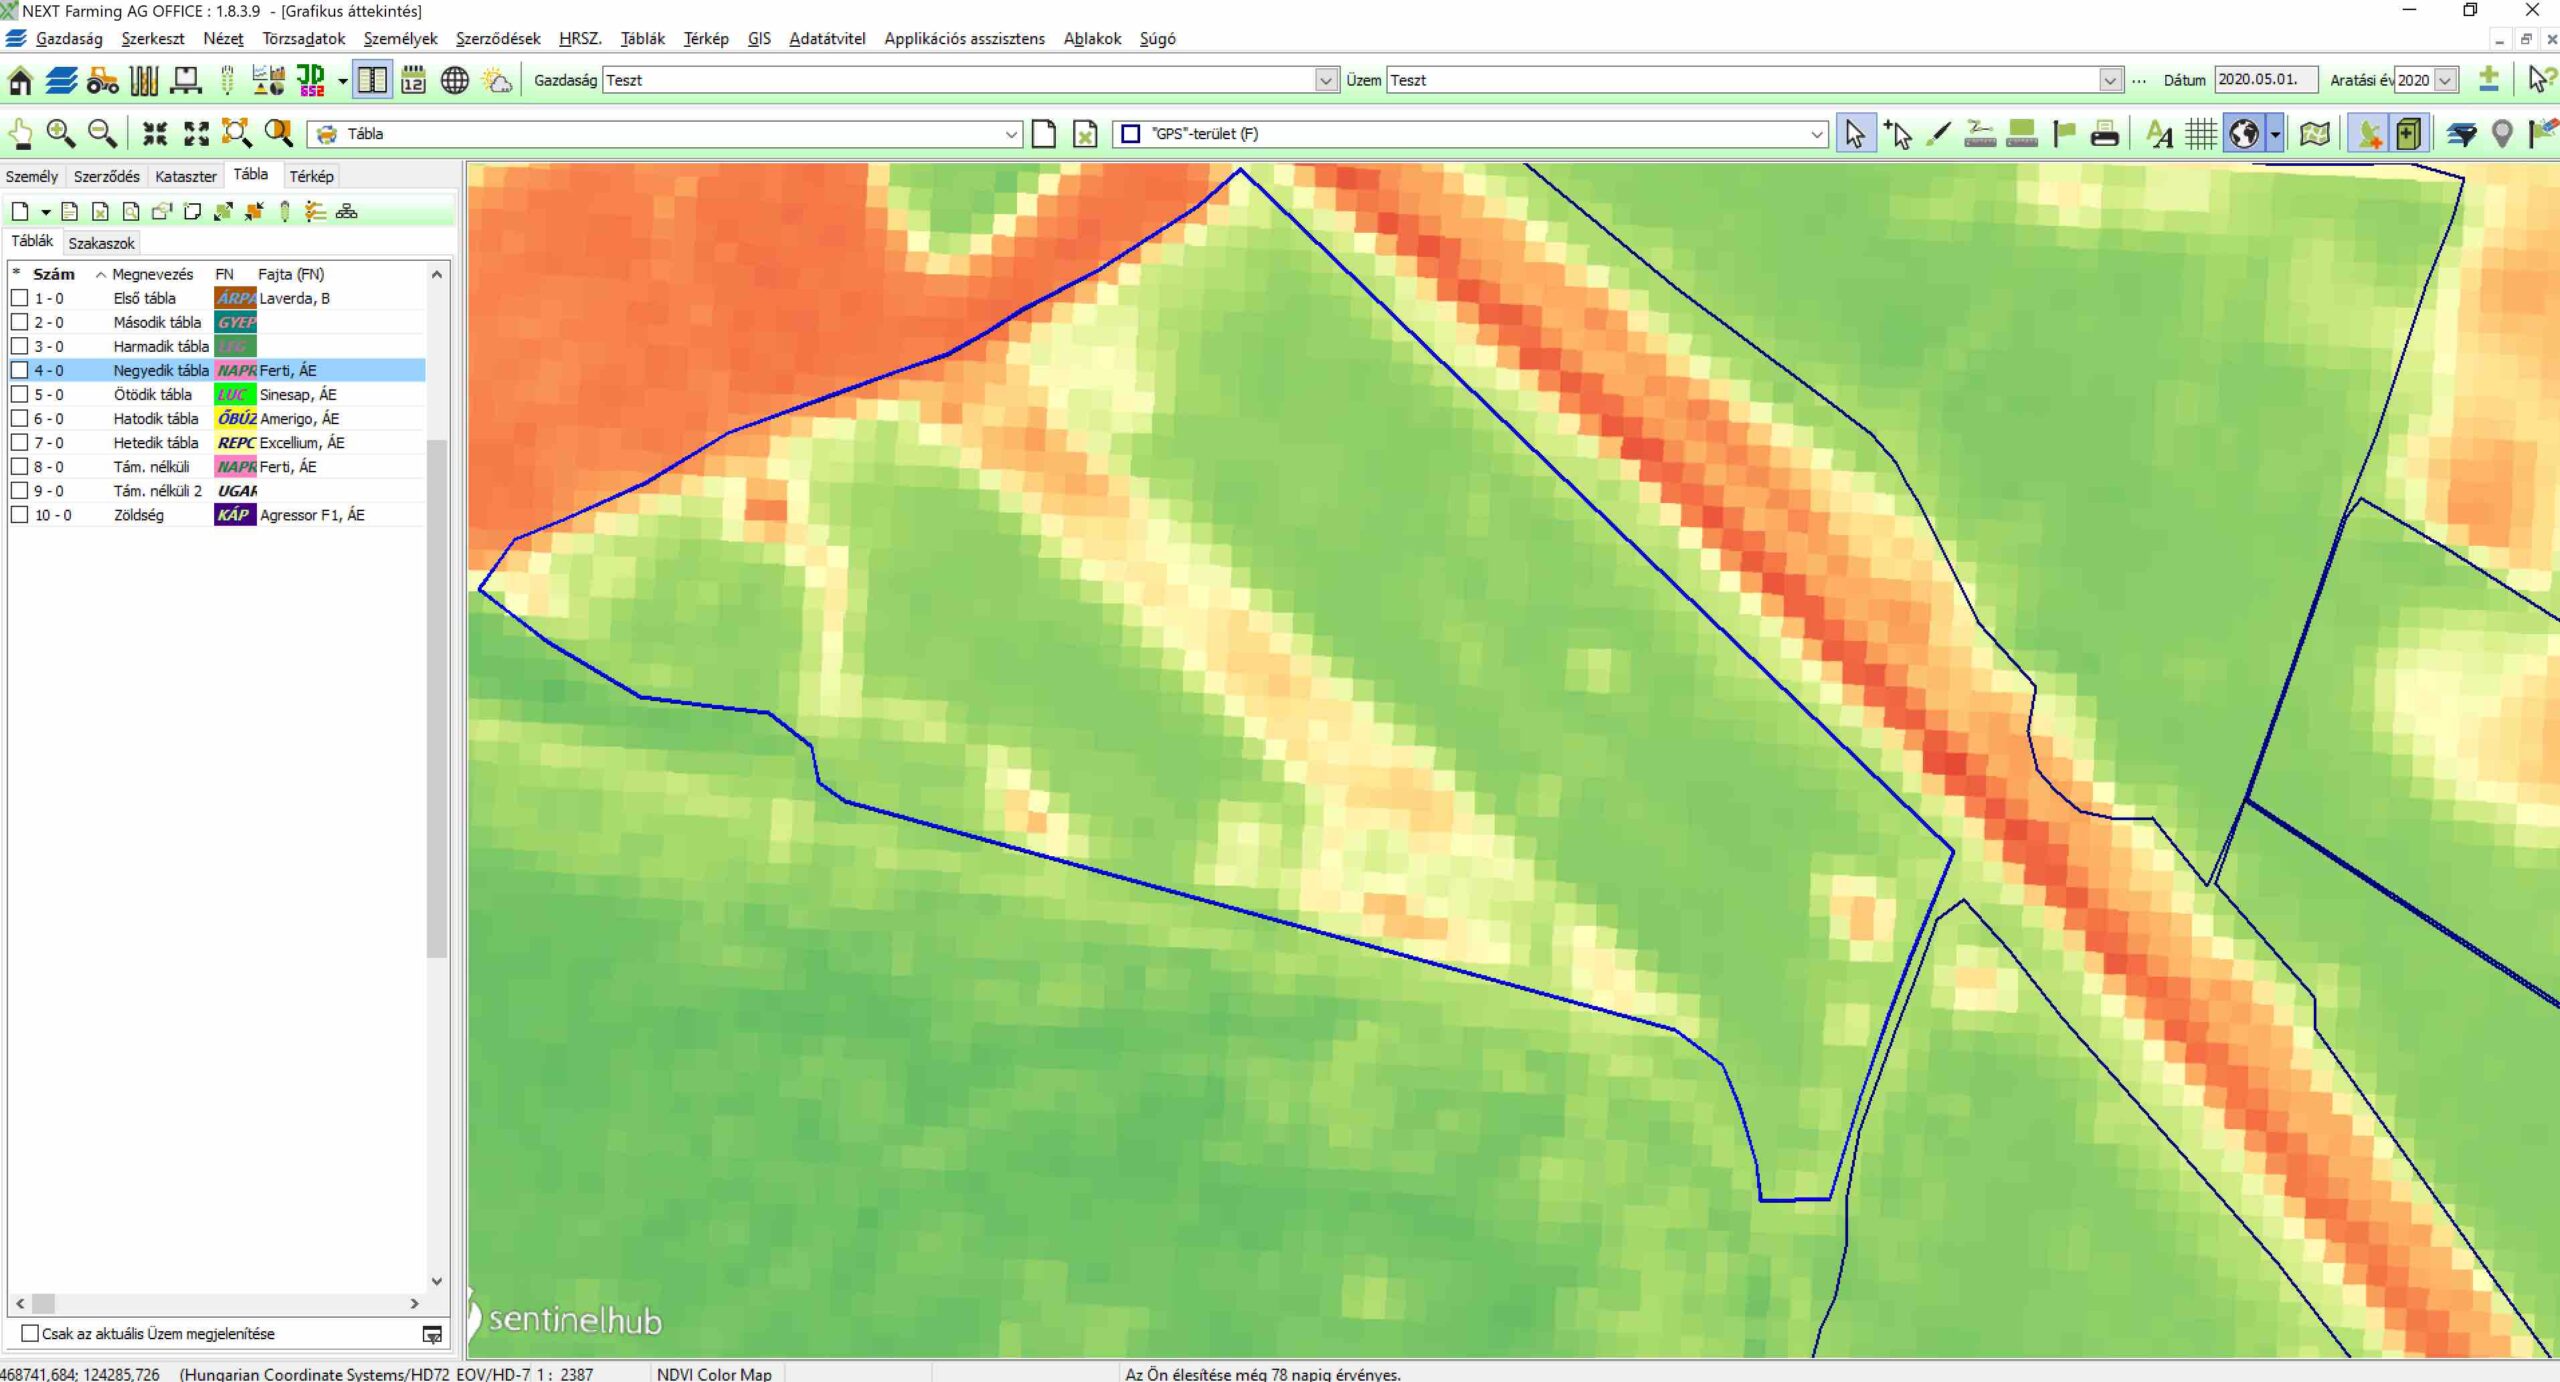2560x1382 pixels.
Task: Click the tractor machinery icon
Action: click(x=102, y=81)
